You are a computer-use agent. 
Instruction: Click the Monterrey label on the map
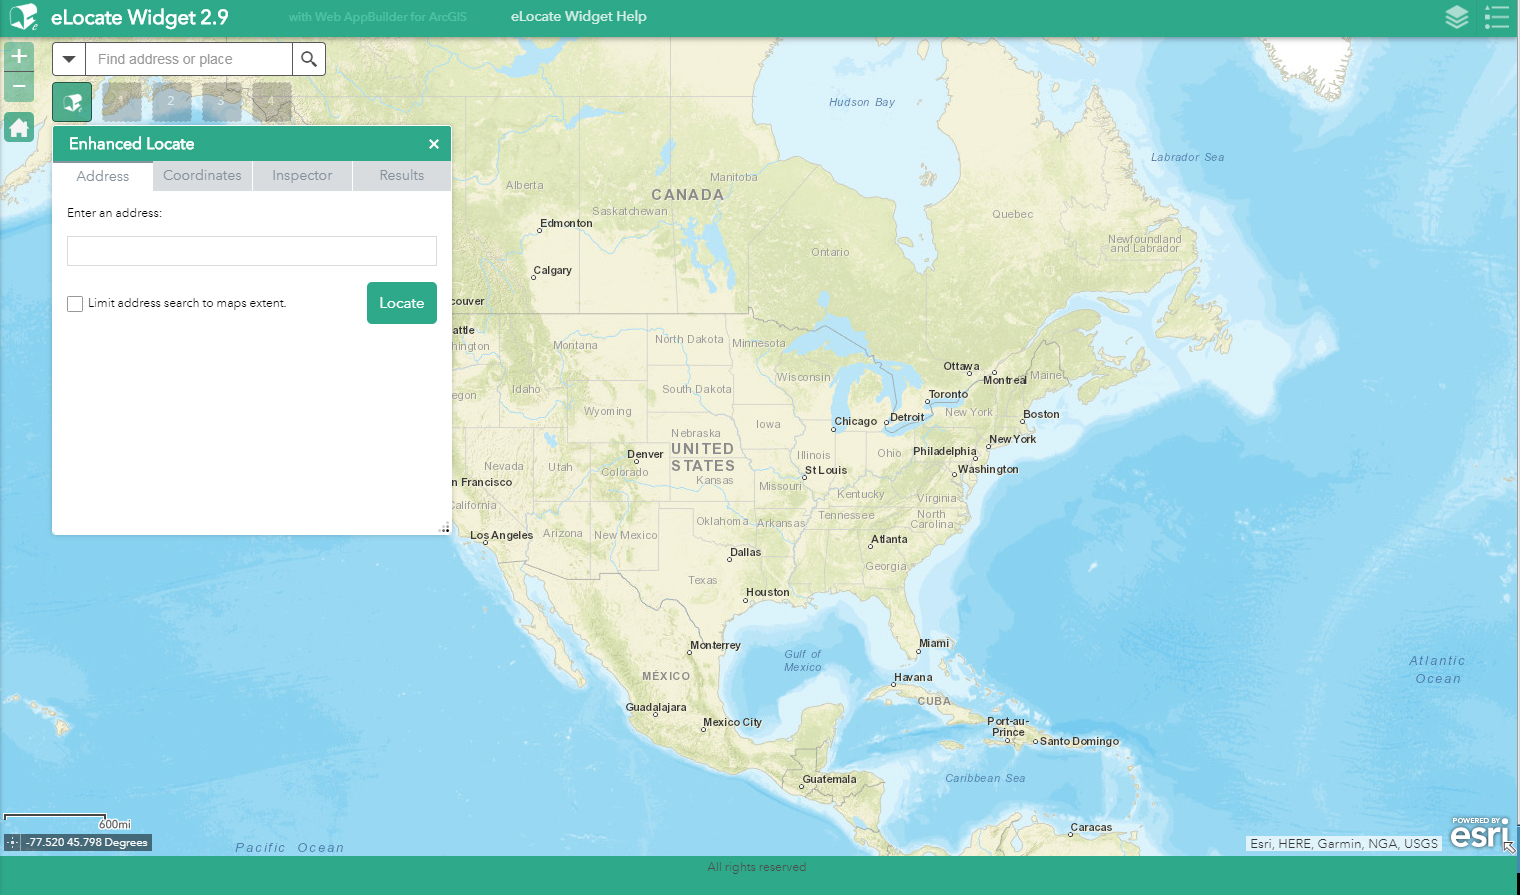pos(715,646)
